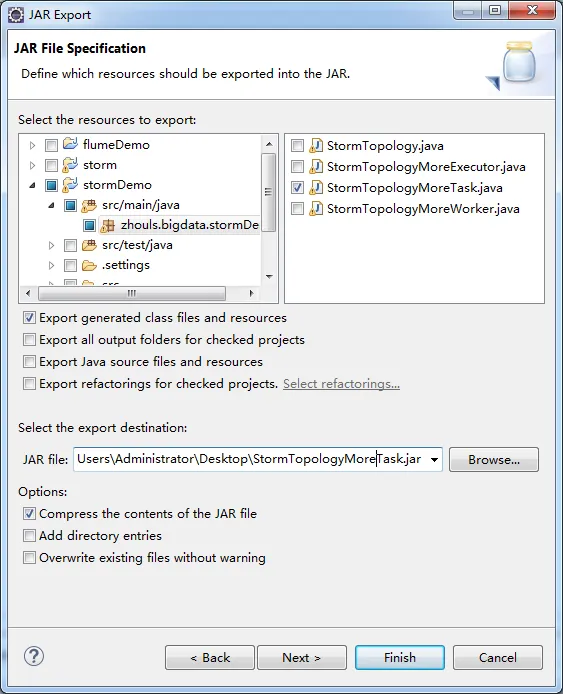Click the .settings folder icon

[x=89, y=265]
